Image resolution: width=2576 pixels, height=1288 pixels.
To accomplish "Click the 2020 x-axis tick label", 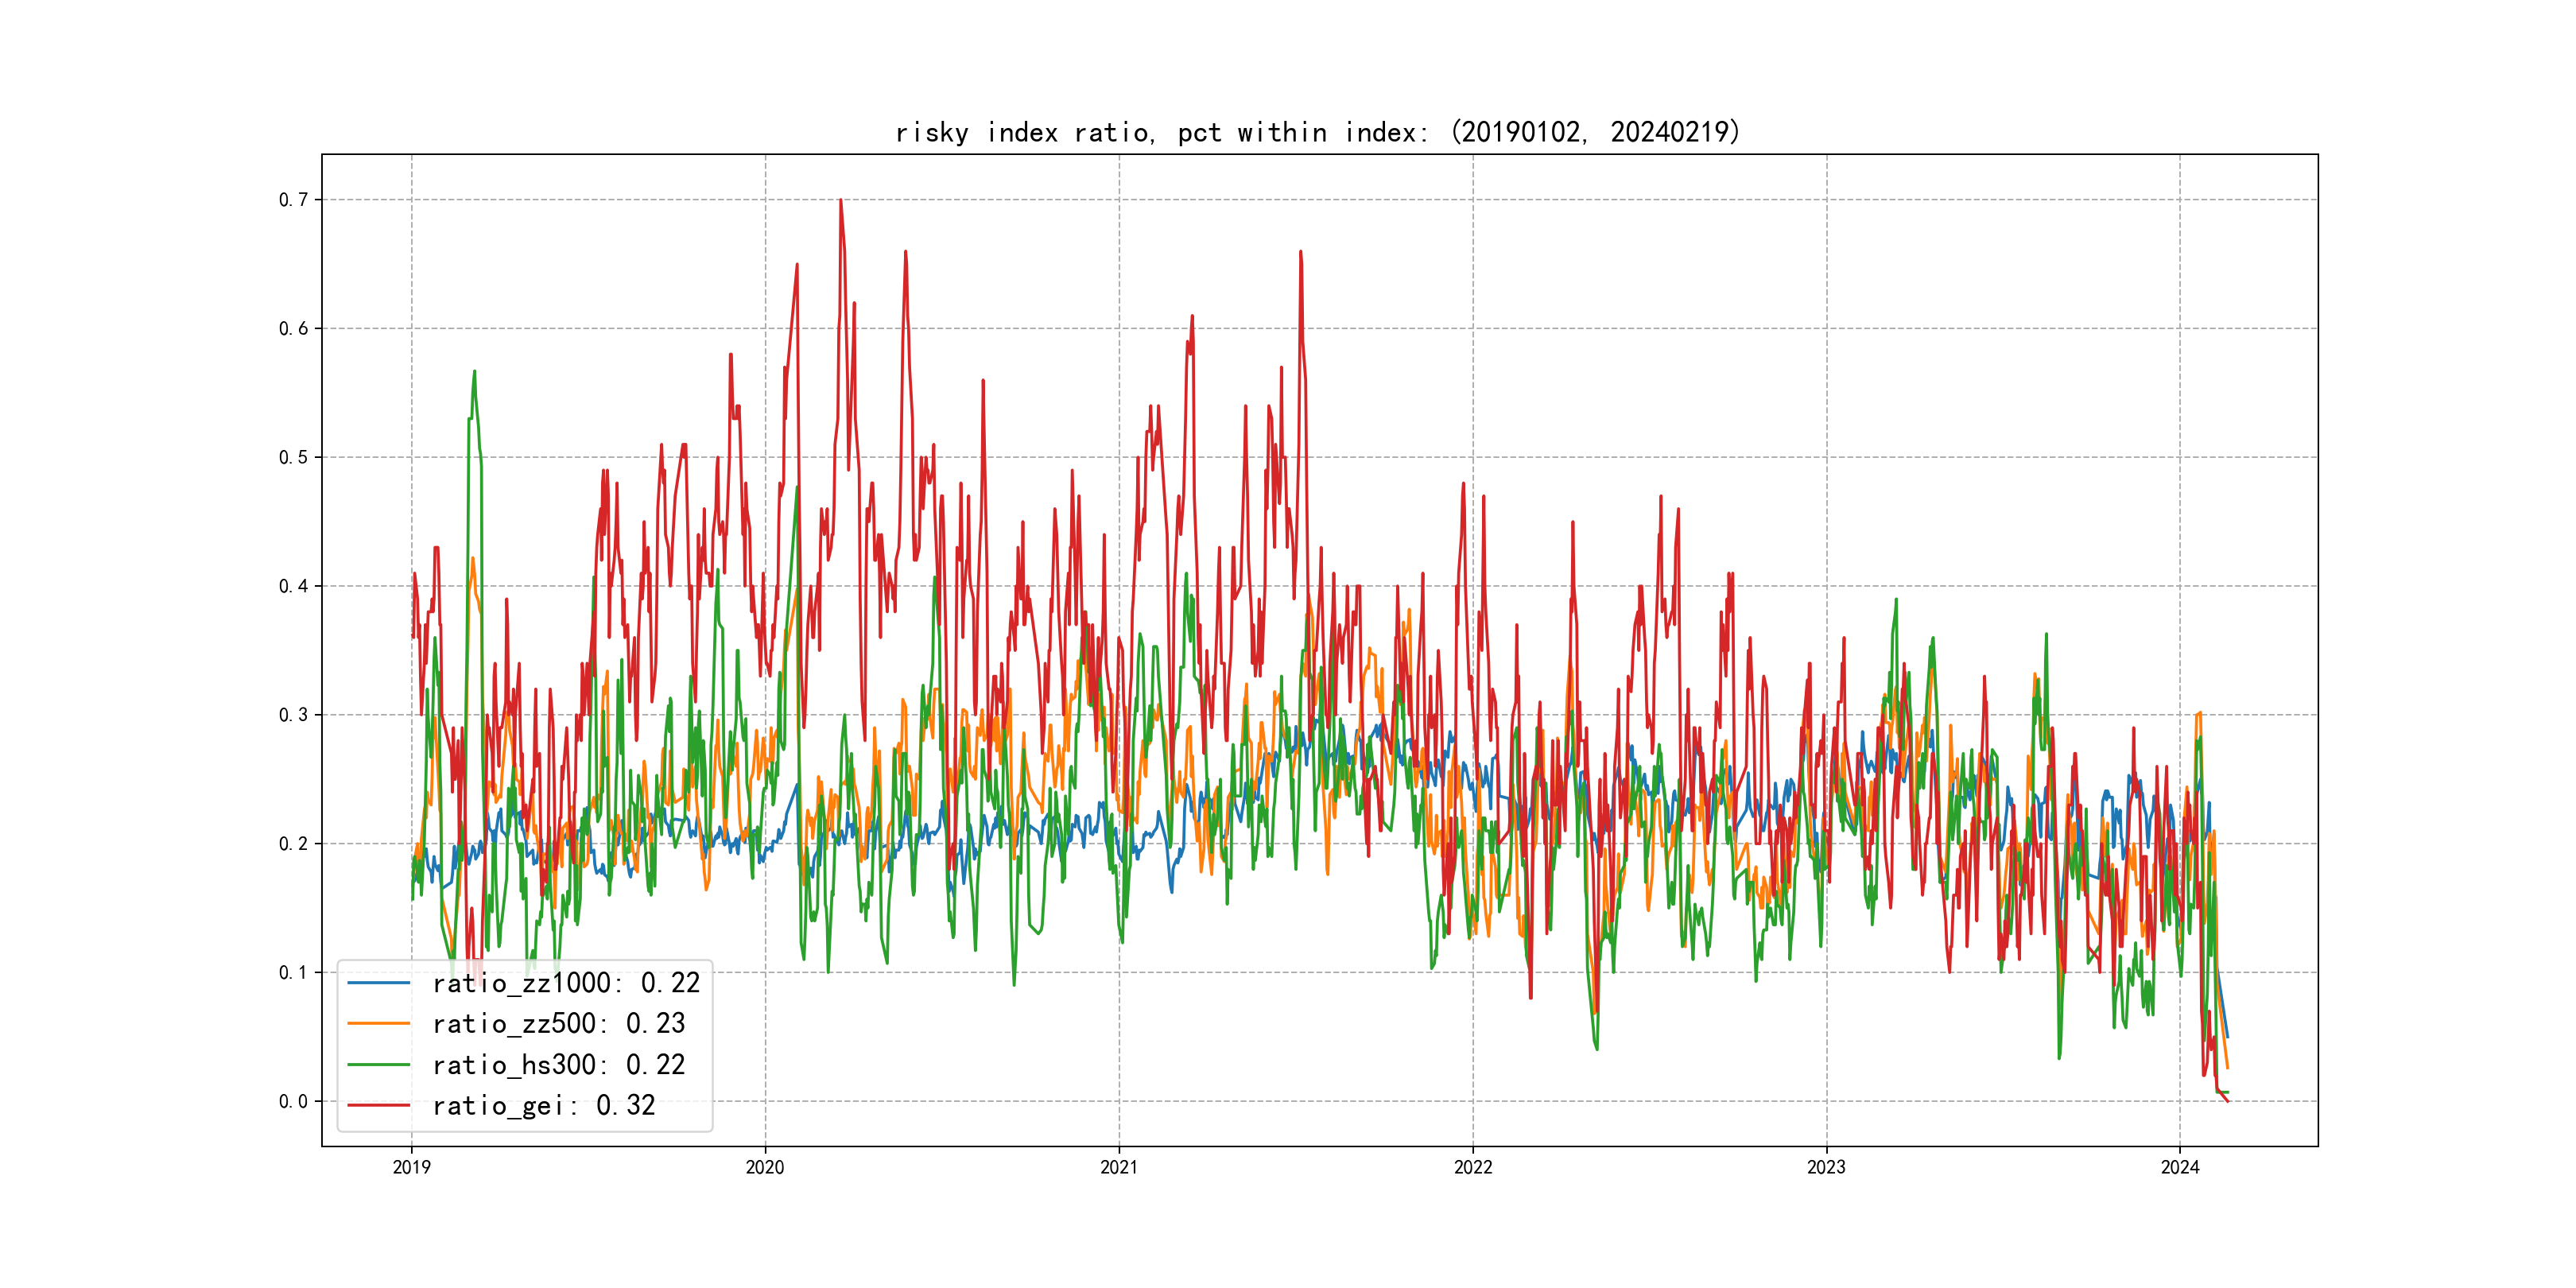I will (x=765, y=1167).
